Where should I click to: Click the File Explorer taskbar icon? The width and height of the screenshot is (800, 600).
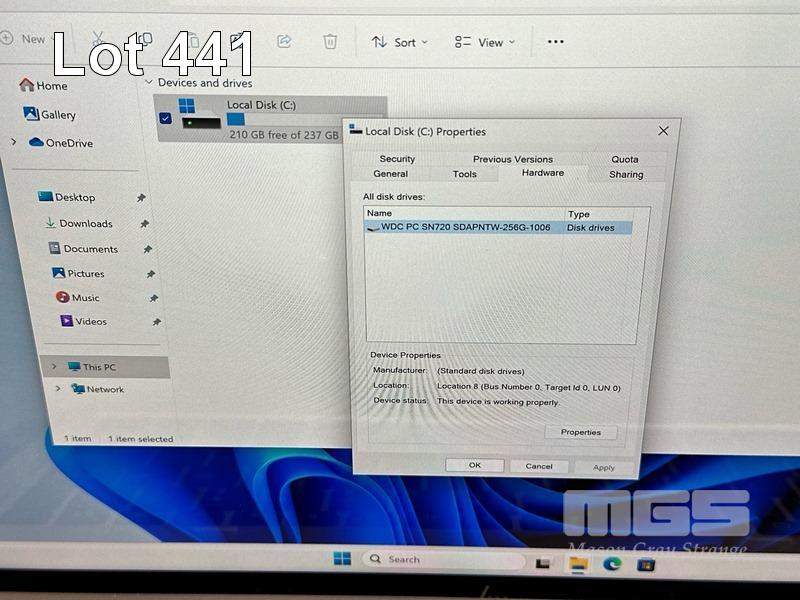(578, 564)
